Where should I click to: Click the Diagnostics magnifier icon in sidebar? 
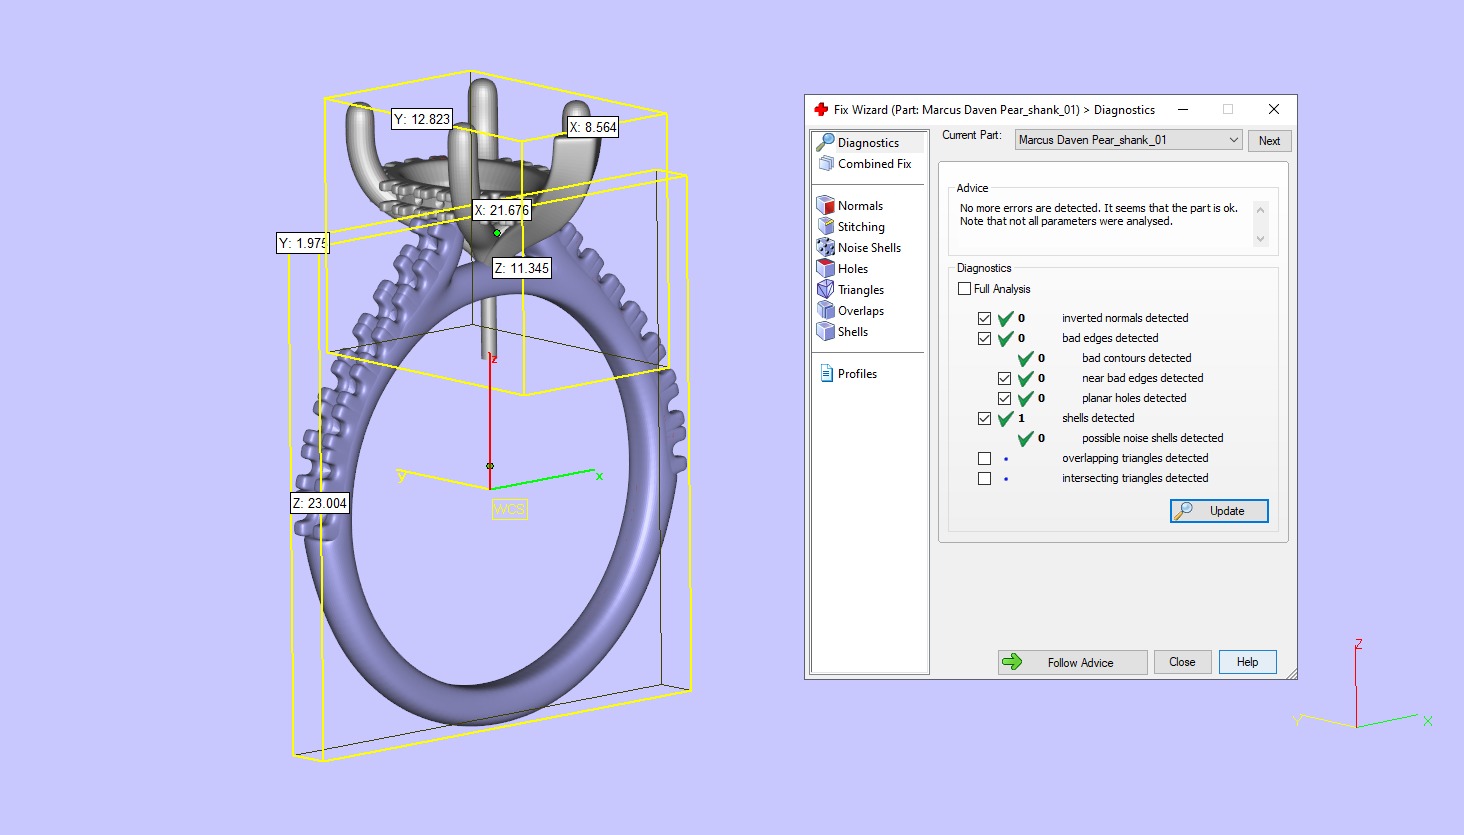pyautogui.click(x=825, y=142)
